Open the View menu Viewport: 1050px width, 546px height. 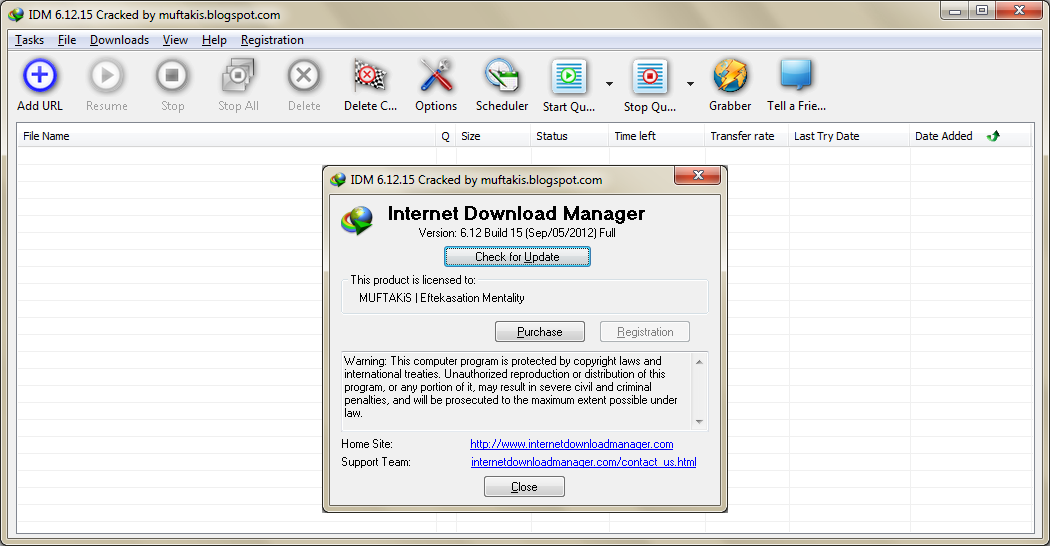pyautogui.click(x=175, y=40)
